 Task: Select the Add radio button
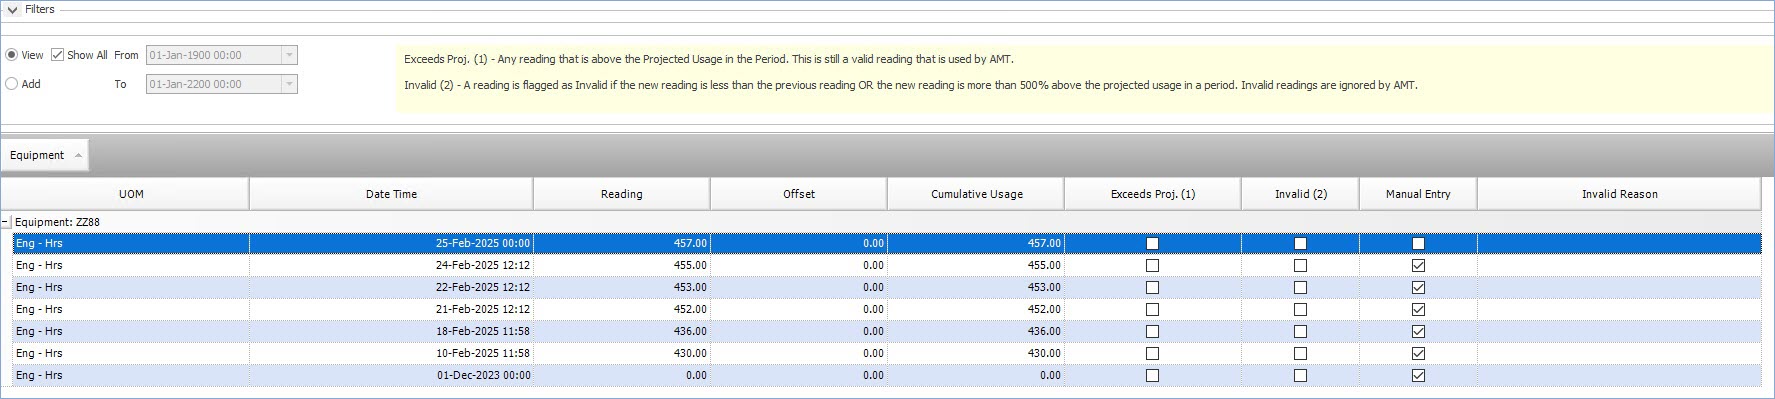click(x=12, y=84)
